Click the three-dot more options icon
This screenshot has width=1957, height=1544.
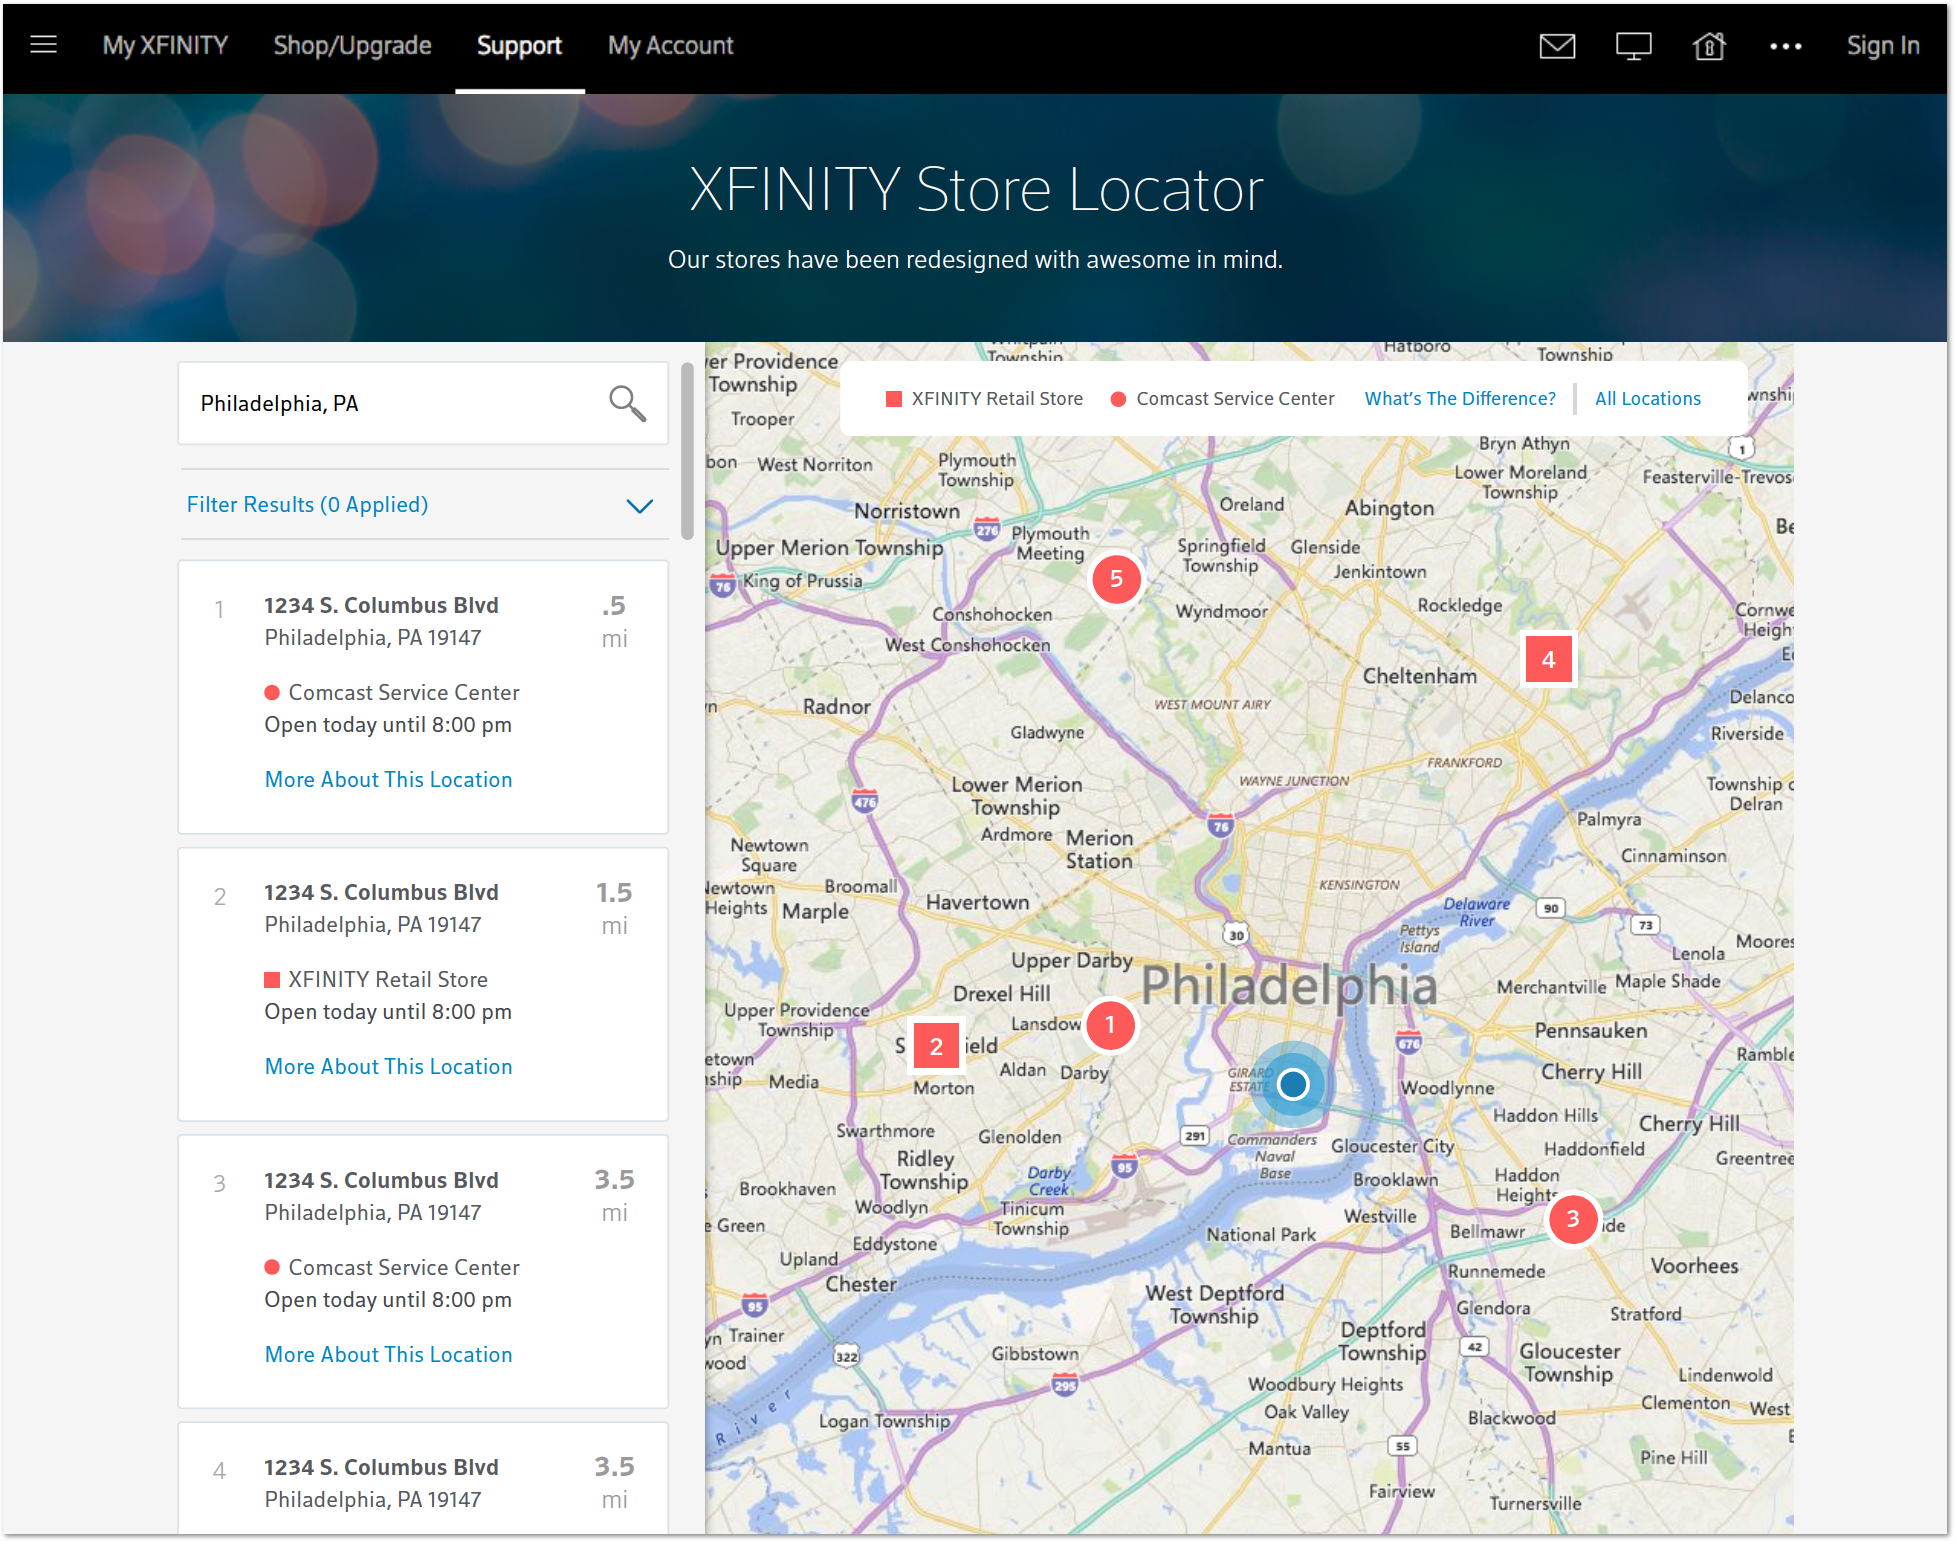tap(1785, 46)
